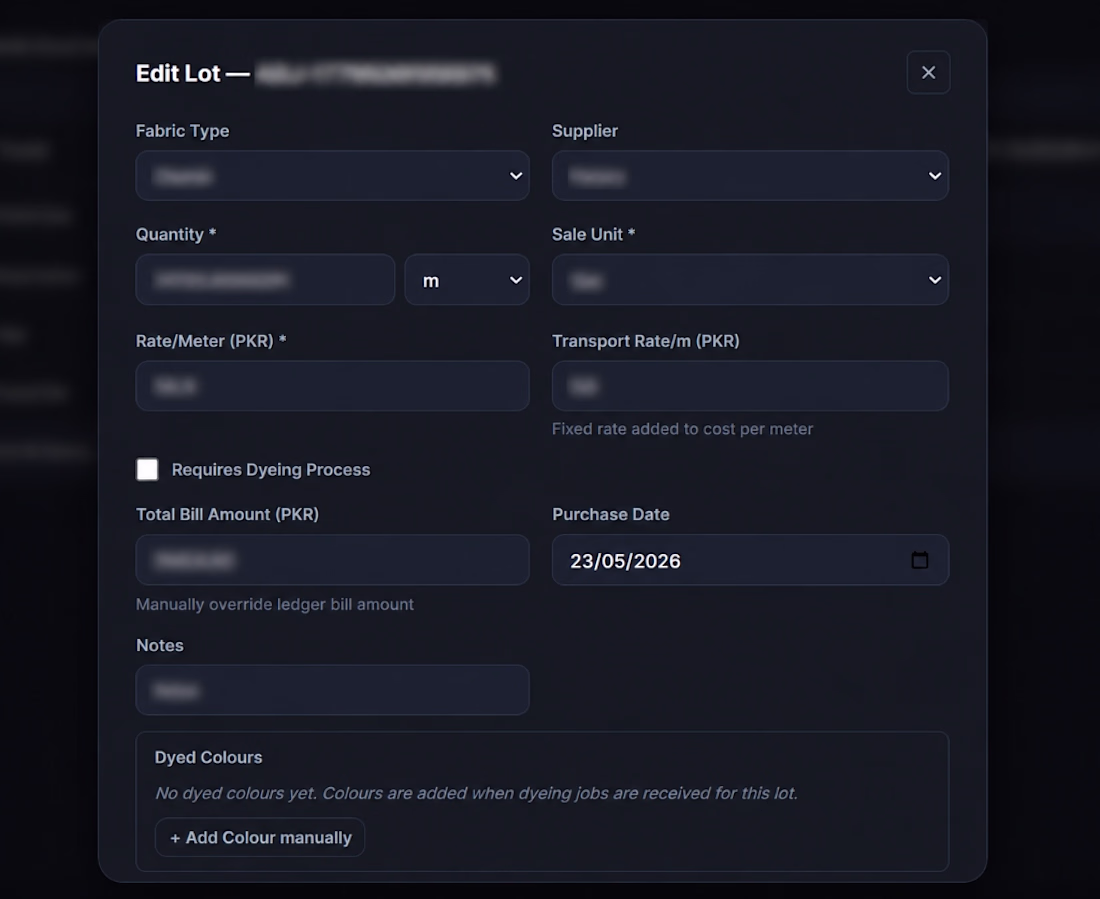Open the quantity unit 'm' dropdown

467,280
